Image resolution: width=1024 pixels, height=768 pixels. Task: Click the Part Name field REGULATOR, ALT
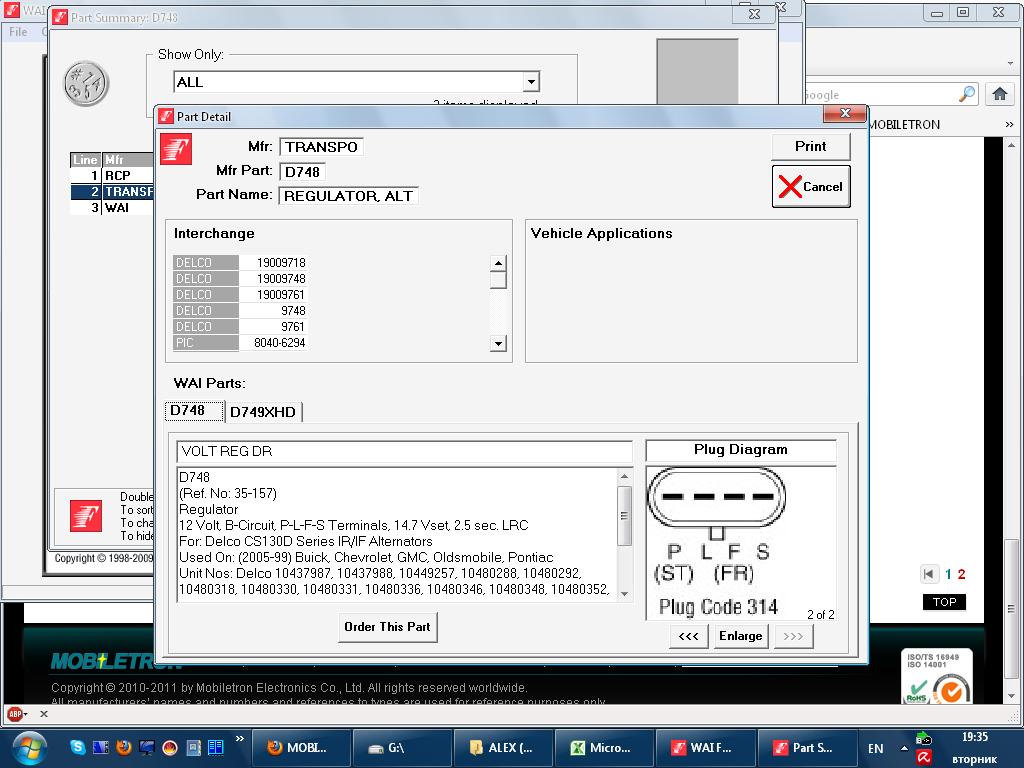pyautogui.click(x=348, y=196)
